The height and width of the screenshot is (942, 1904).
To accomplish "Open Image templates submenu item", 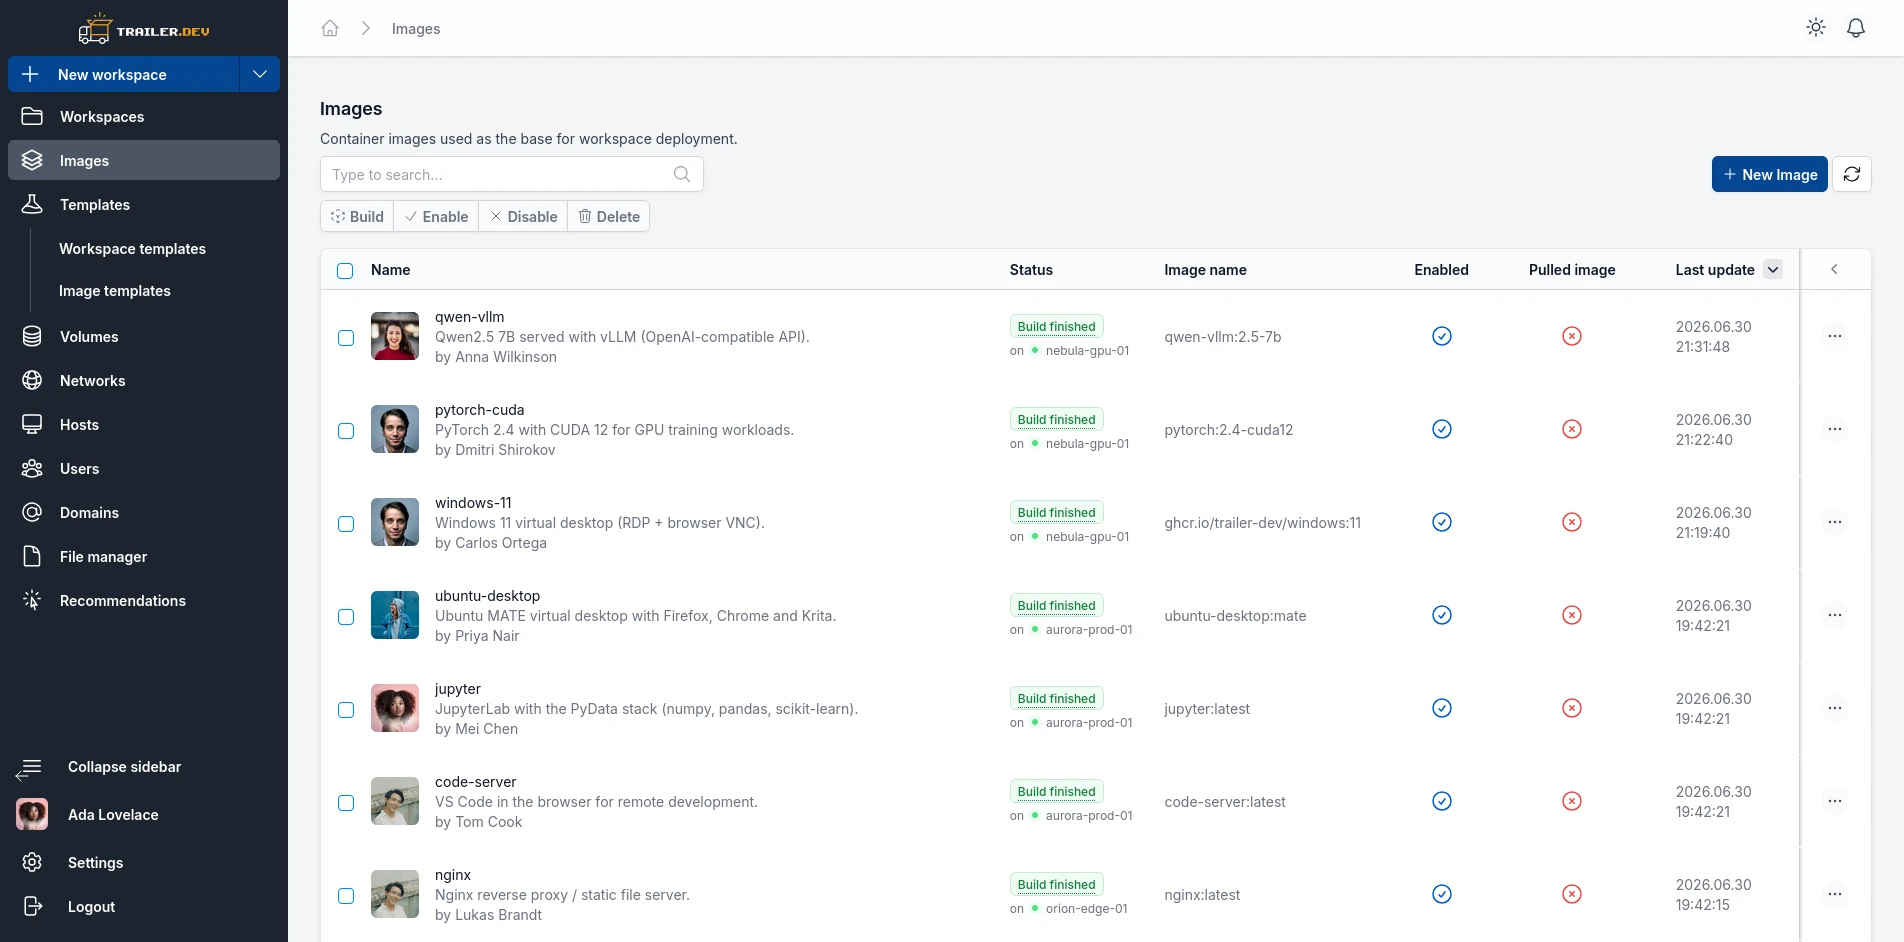I will pyautogui.click(x=114, y=290).
